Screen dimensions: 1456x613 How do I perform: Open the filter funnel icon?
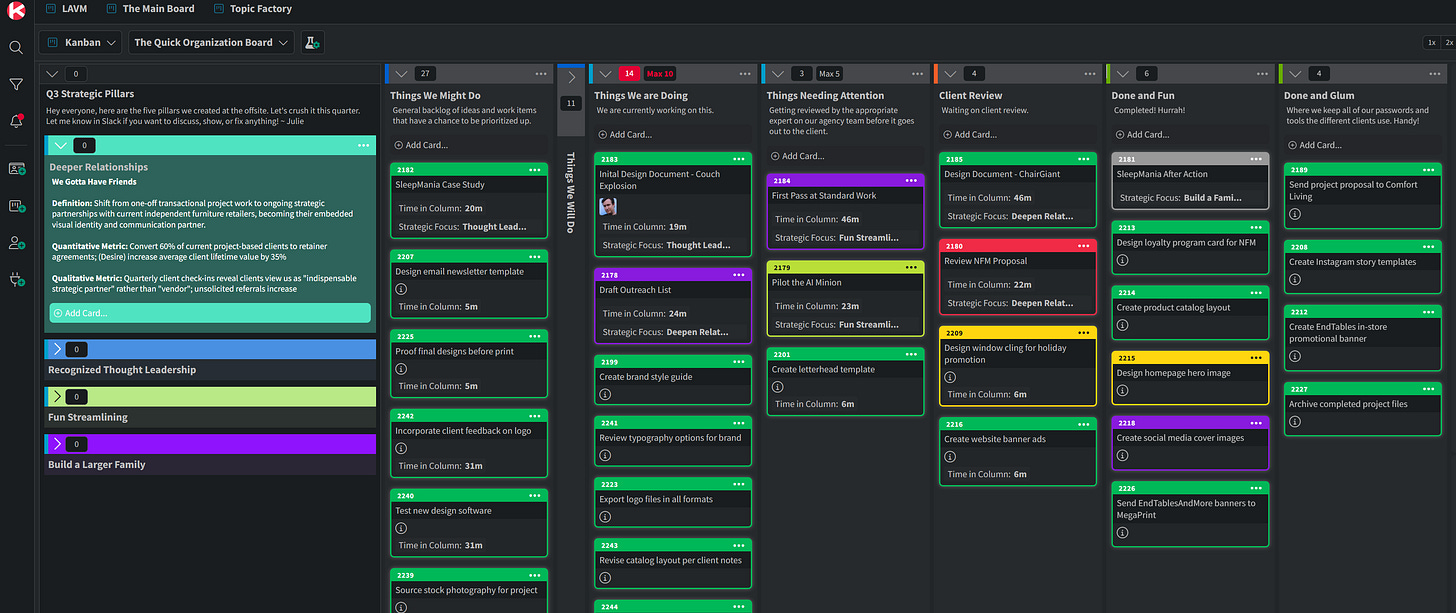pyautogui.click(x=16, y=85)
